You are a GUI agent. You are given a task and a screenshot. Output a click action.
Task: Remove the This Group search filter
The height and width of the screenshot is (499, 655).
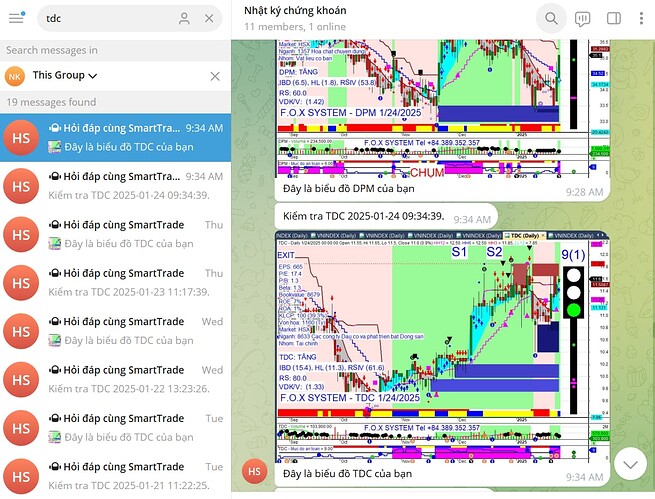(x=215, y=76)
